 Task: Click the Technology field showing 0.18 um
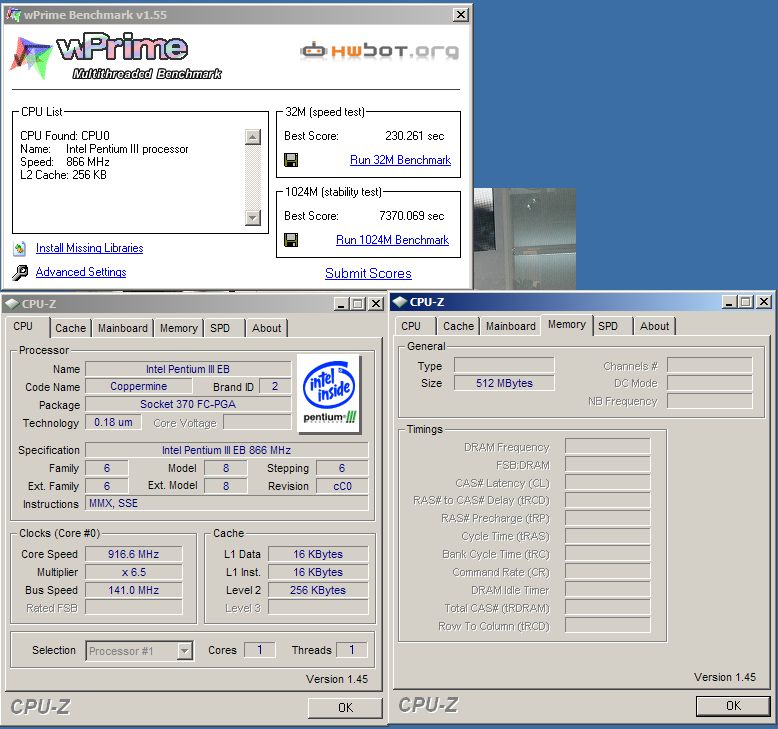113,422
